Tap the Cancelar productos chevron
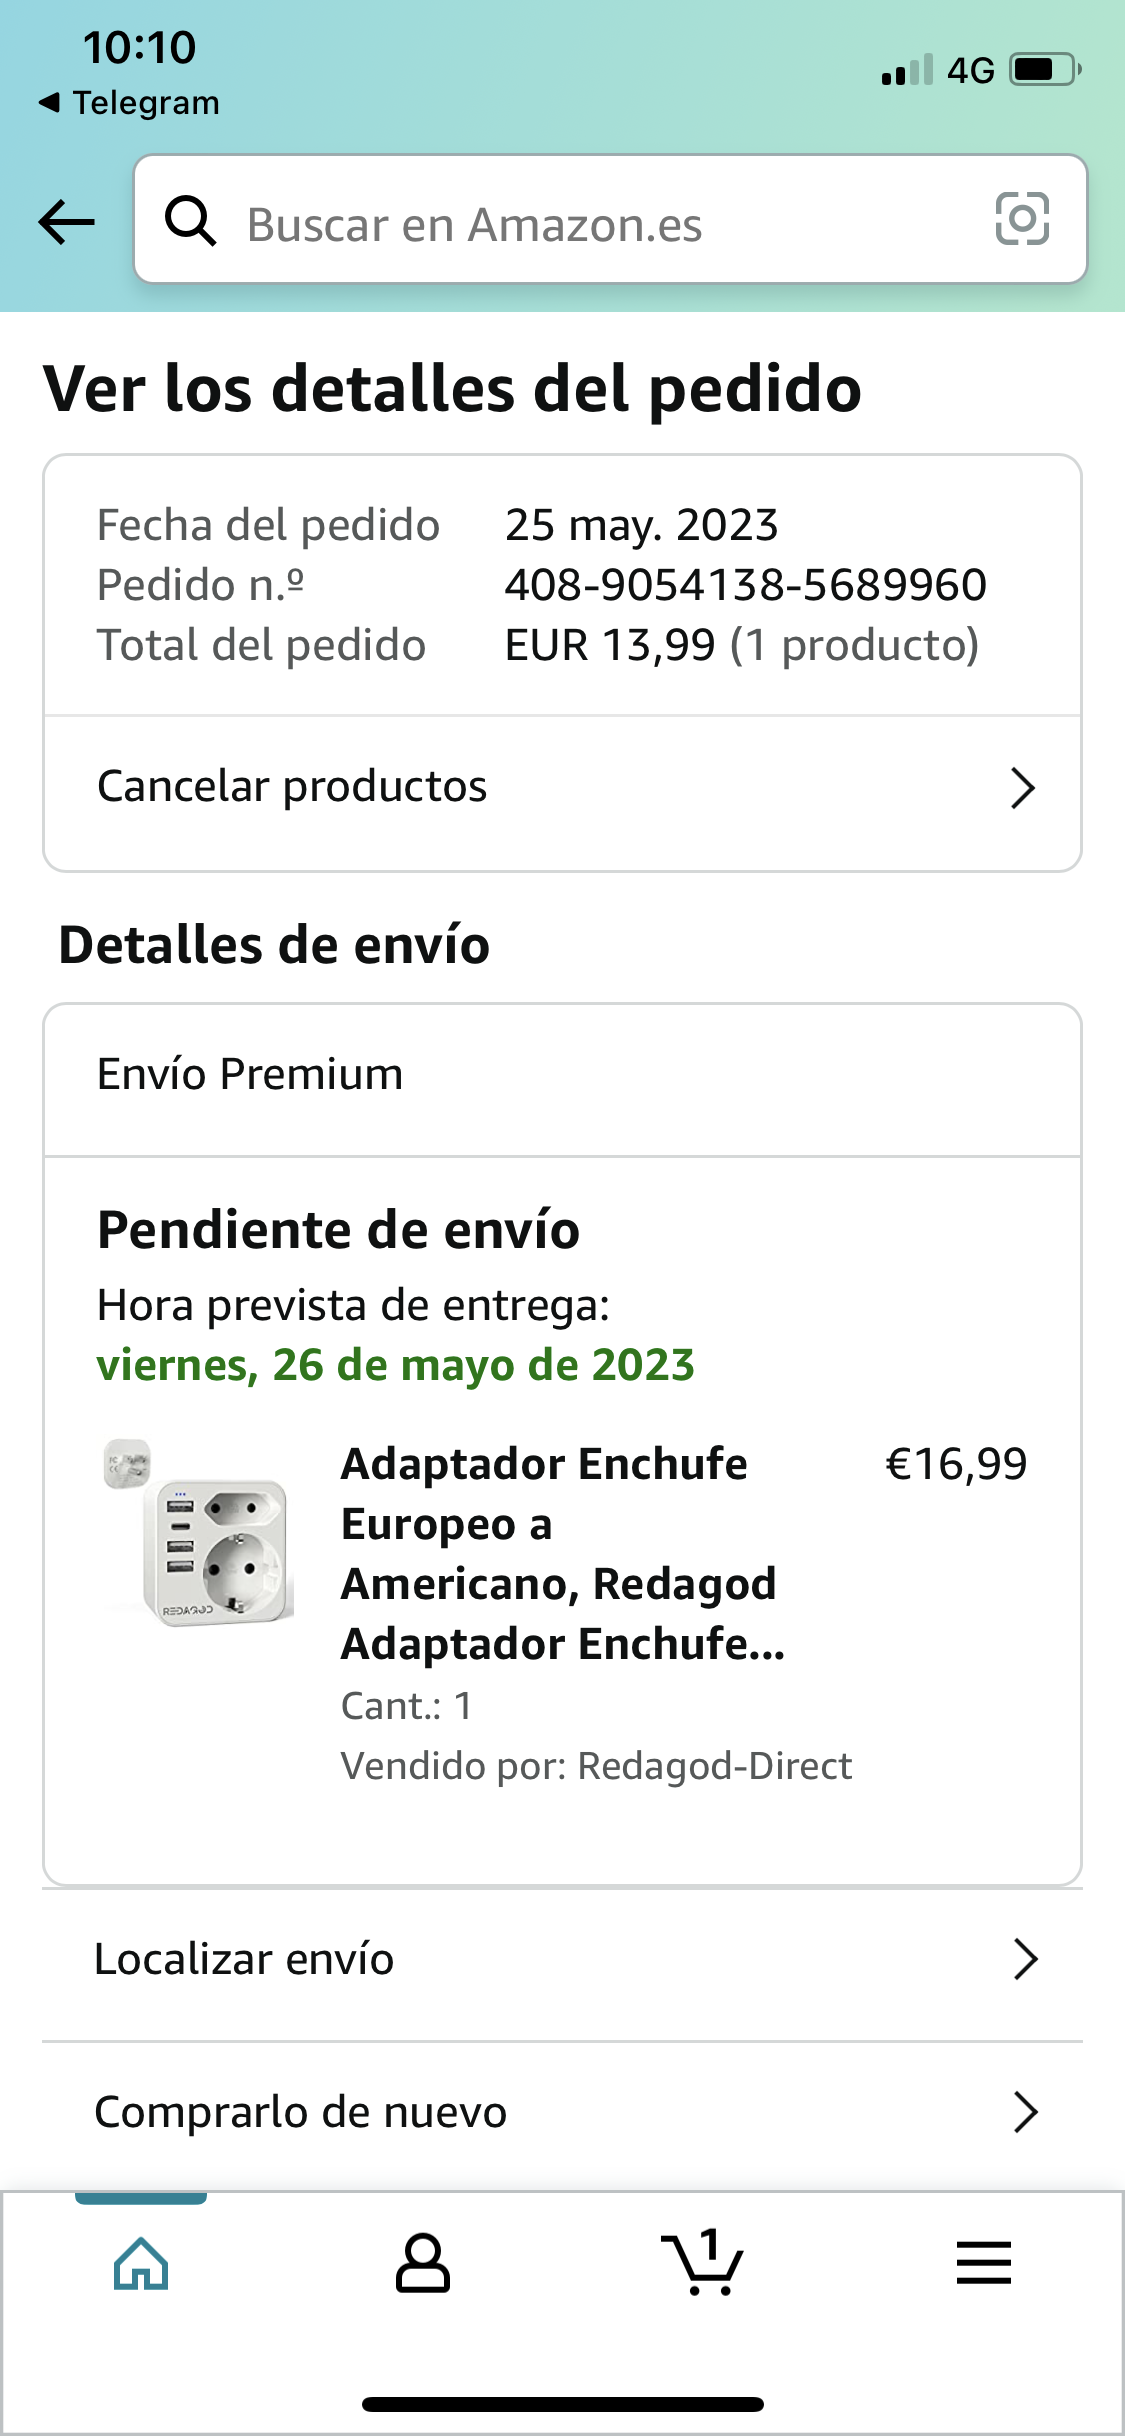The height and width of the screenshot is (2436, 1125). click(x=1022, y=788)
